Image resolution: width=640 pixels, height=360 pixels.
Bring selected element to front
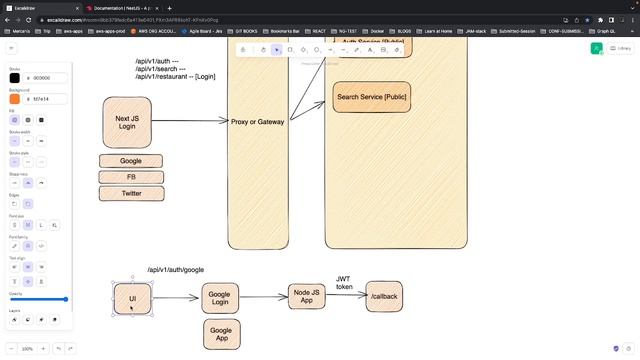tap(54, 320)
